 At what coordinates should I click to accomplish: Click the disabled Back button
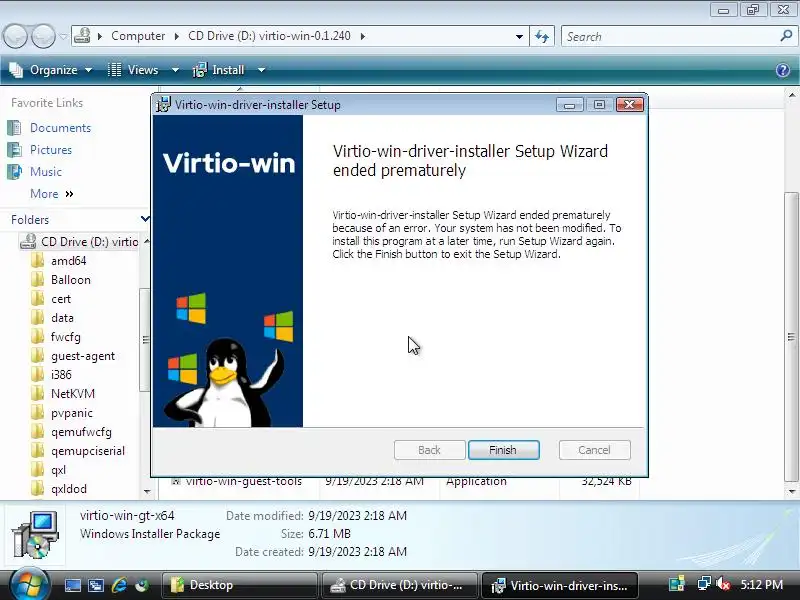point(430,450)
